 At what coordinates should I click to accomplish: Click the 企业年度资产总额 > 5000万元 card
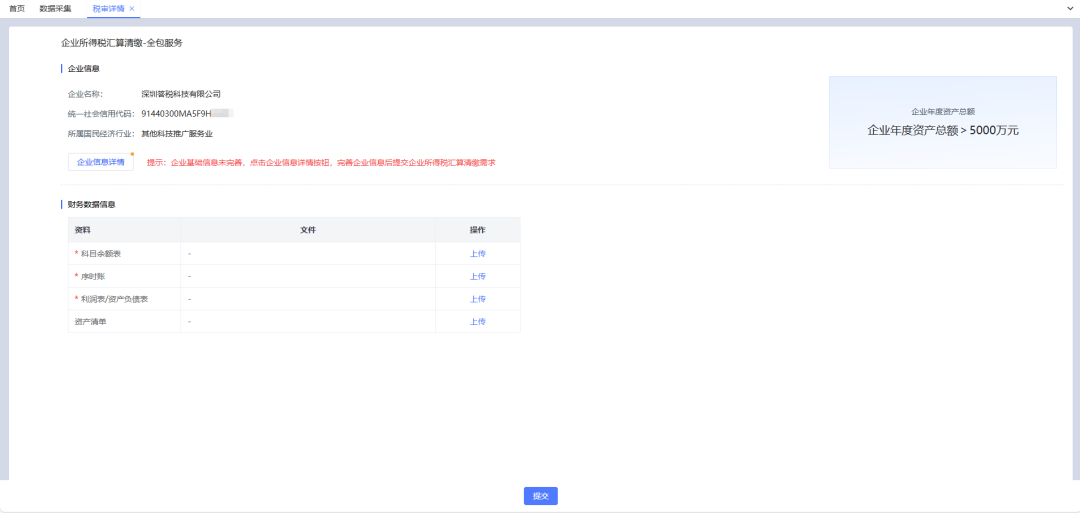942,123
